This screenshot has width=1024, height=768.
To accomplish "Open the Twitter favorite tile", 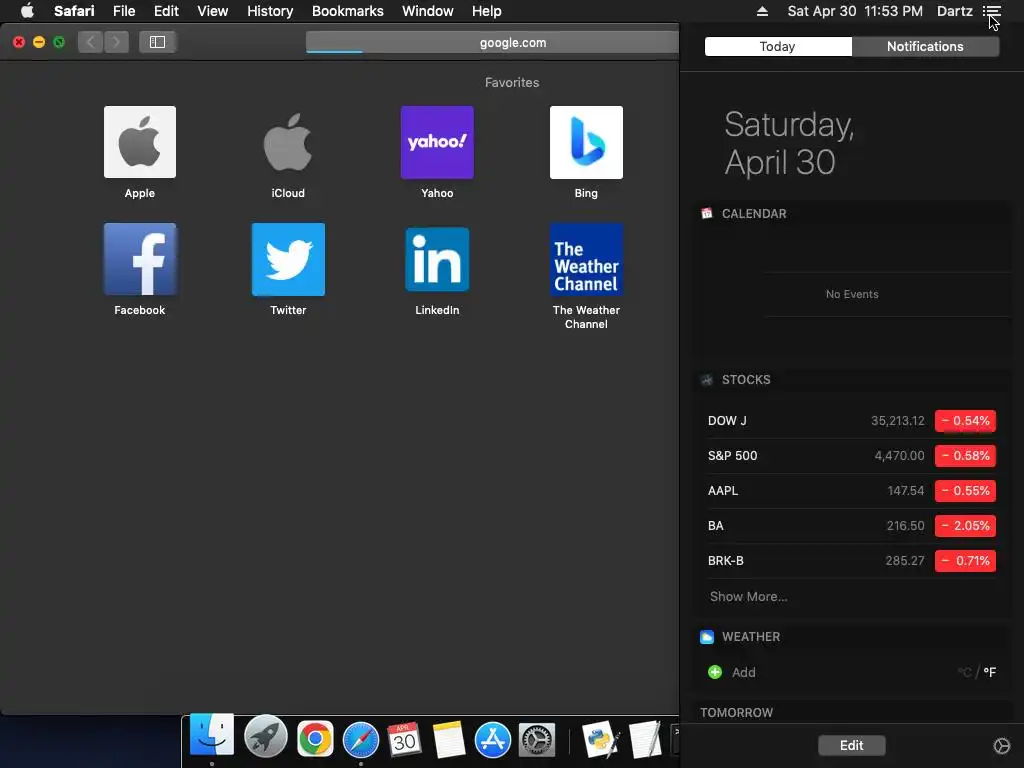I will [x=288, y=259].
